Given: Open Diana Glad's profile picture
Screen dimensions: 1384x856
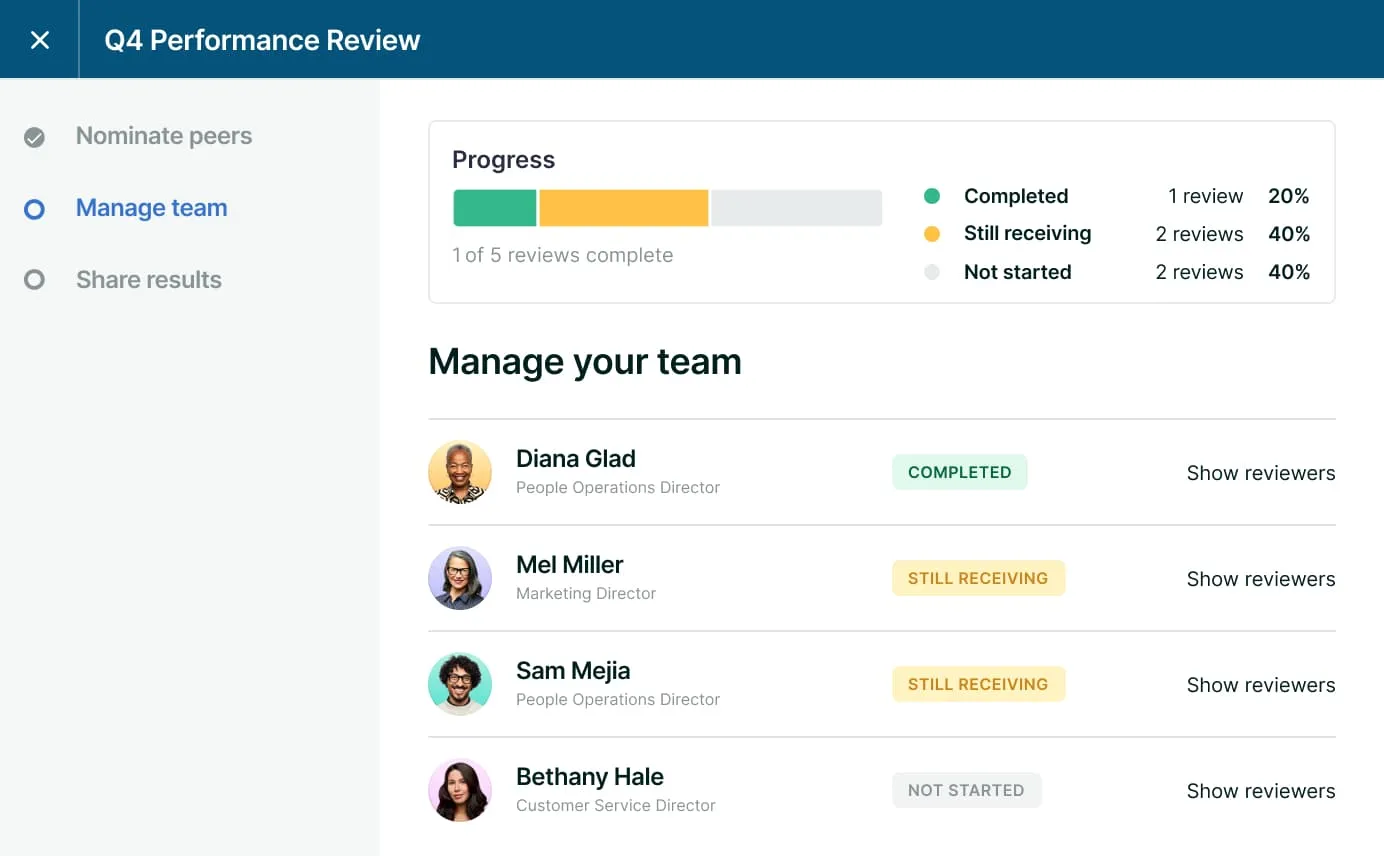Looking at the screenshot, I should (x=460, y=471).
